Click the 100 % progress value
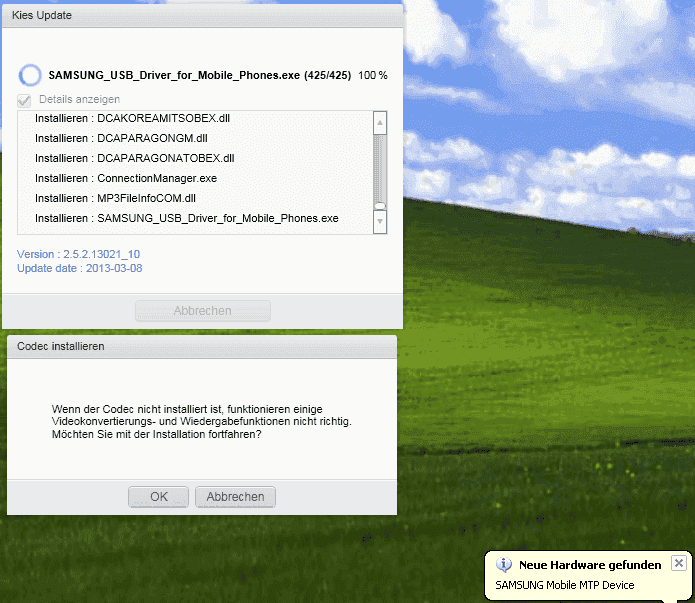Viewport: 695px width, 603px height. point(373,75)
